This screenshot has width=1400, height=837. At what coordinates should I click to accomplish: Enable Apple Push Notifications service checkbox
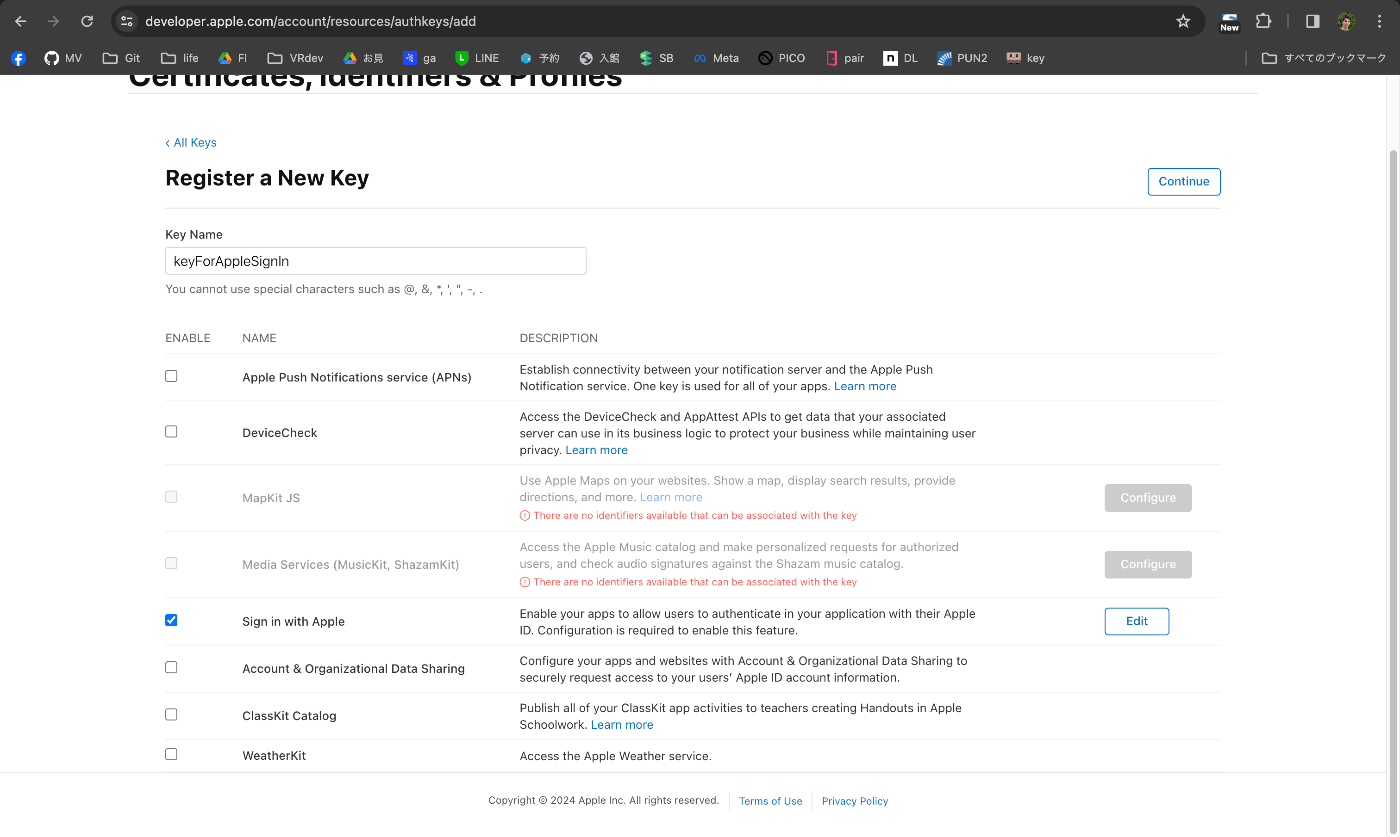[x=171, y=376]
